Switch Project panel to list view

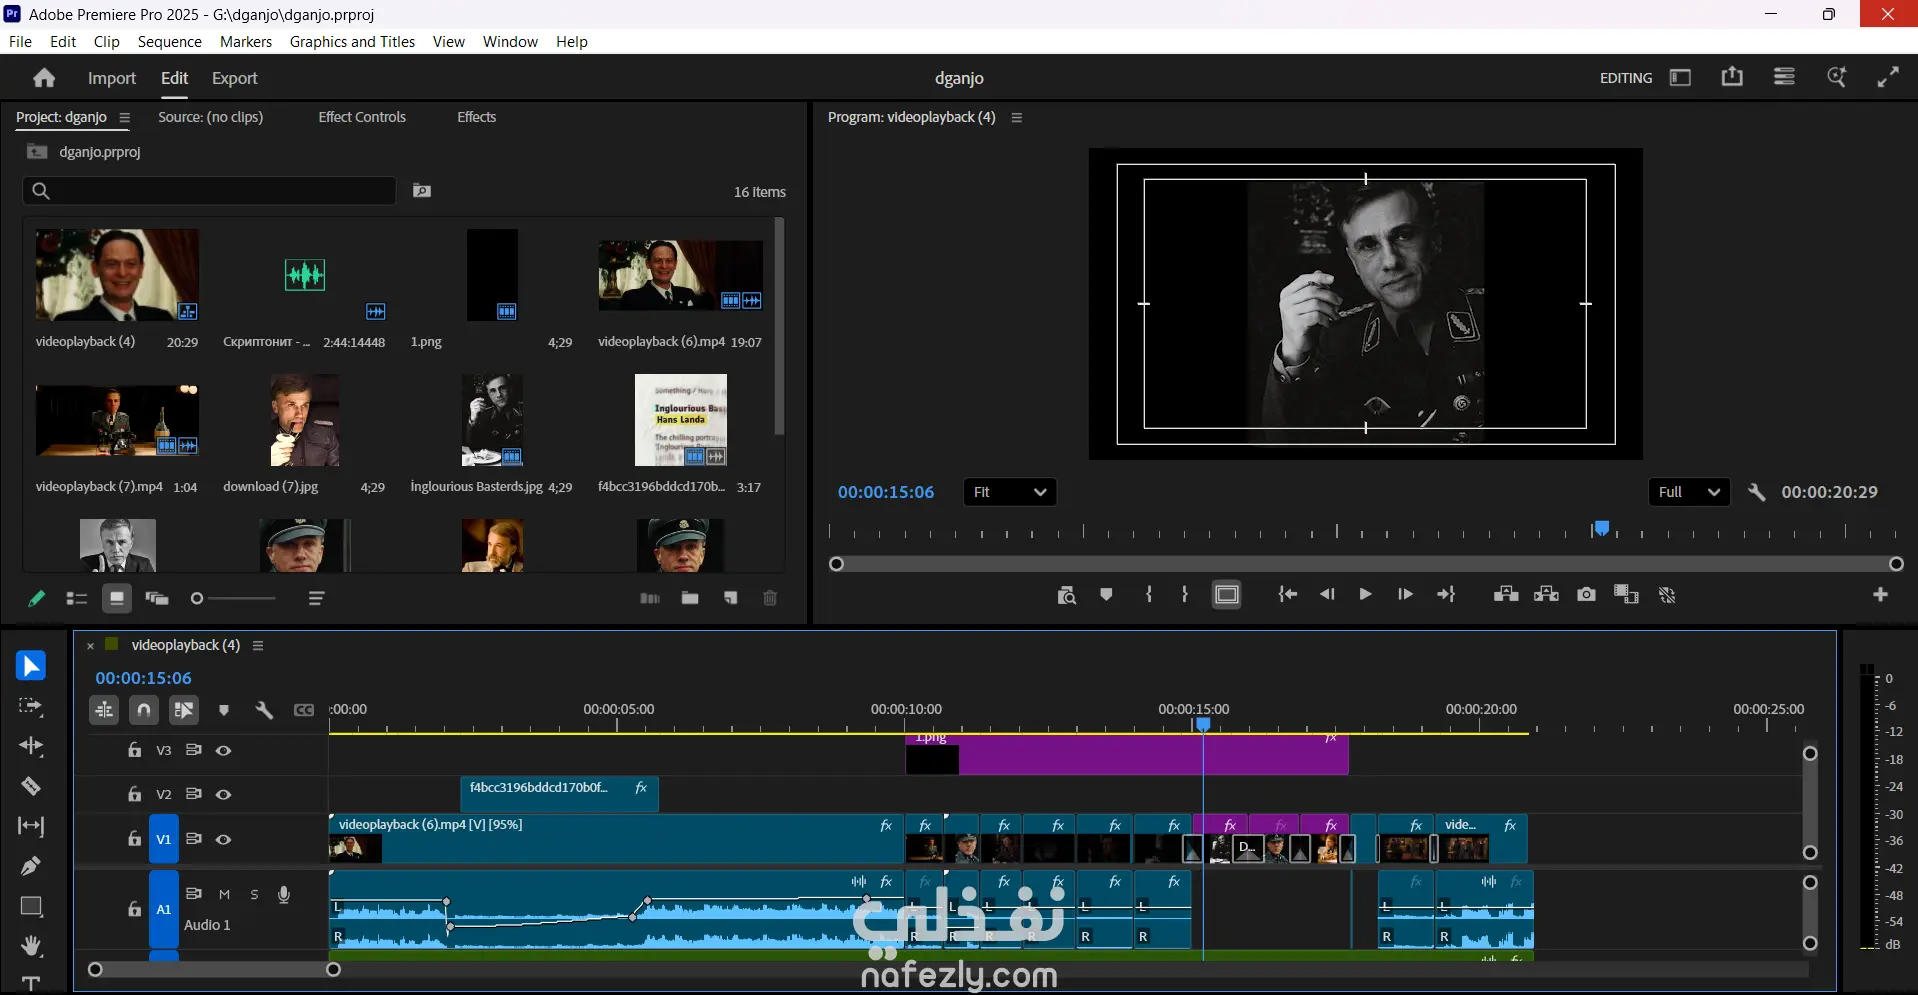click(x=76, y=598)
